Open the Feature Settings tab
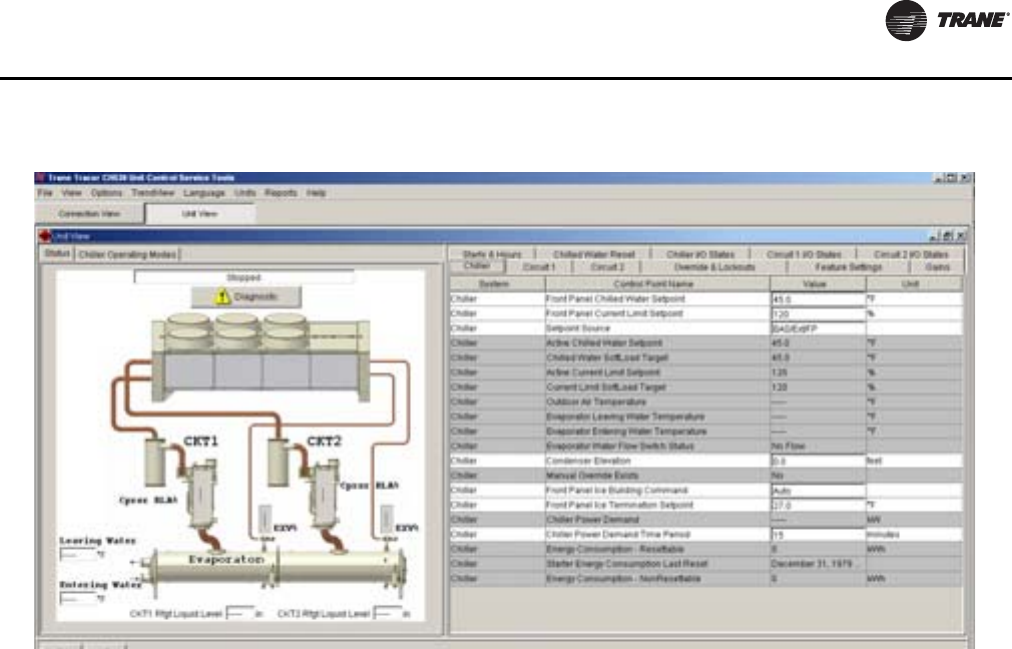The height and width of the screenshot is (649, 1012). (848, 267)
